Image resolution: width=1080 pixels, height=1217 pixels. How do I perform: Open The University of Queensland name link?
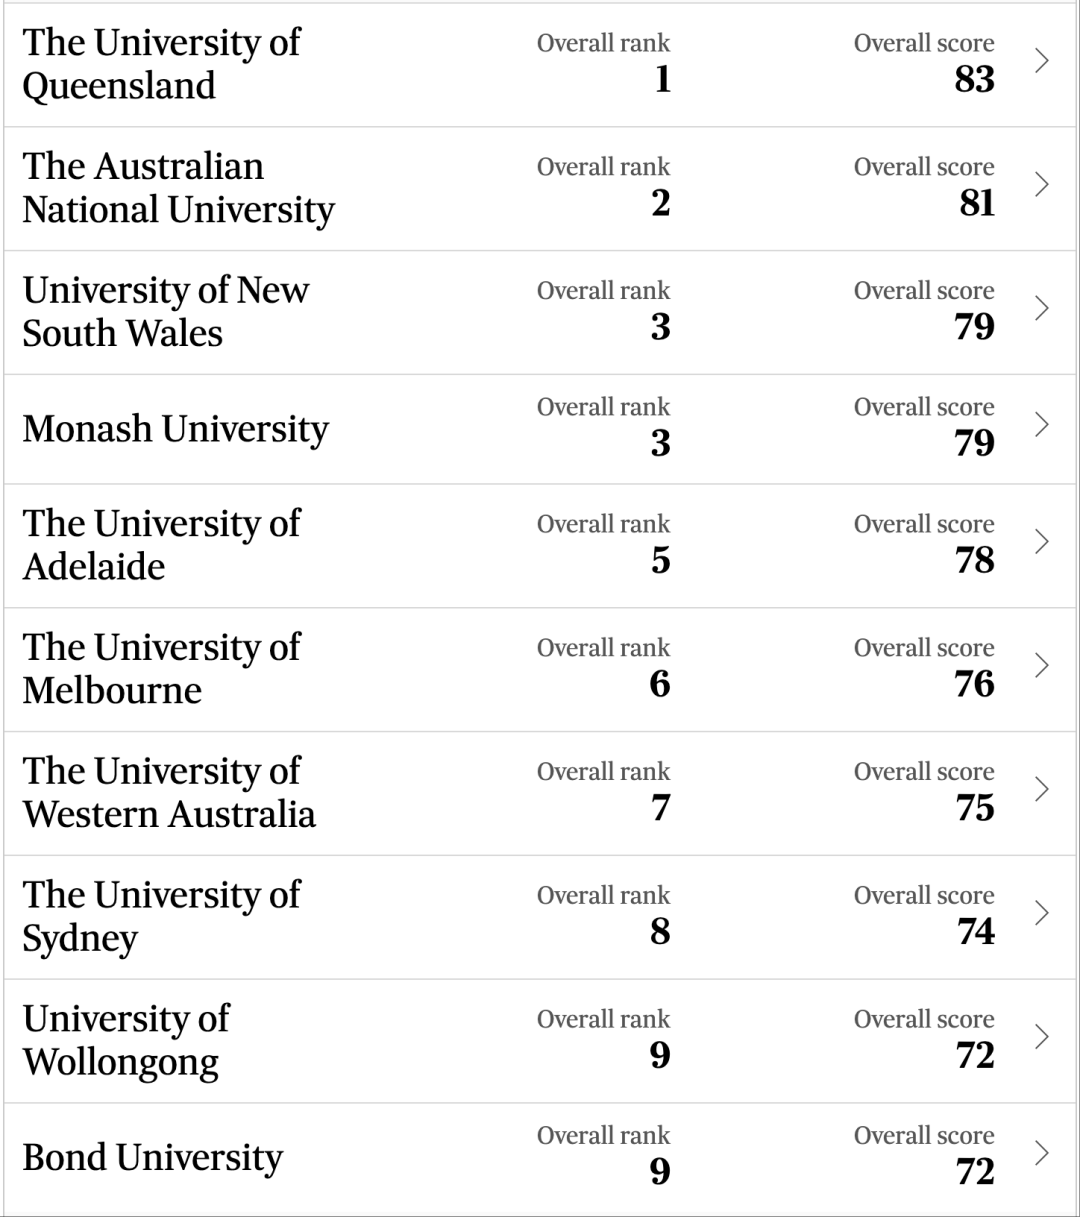click(161, 64)
